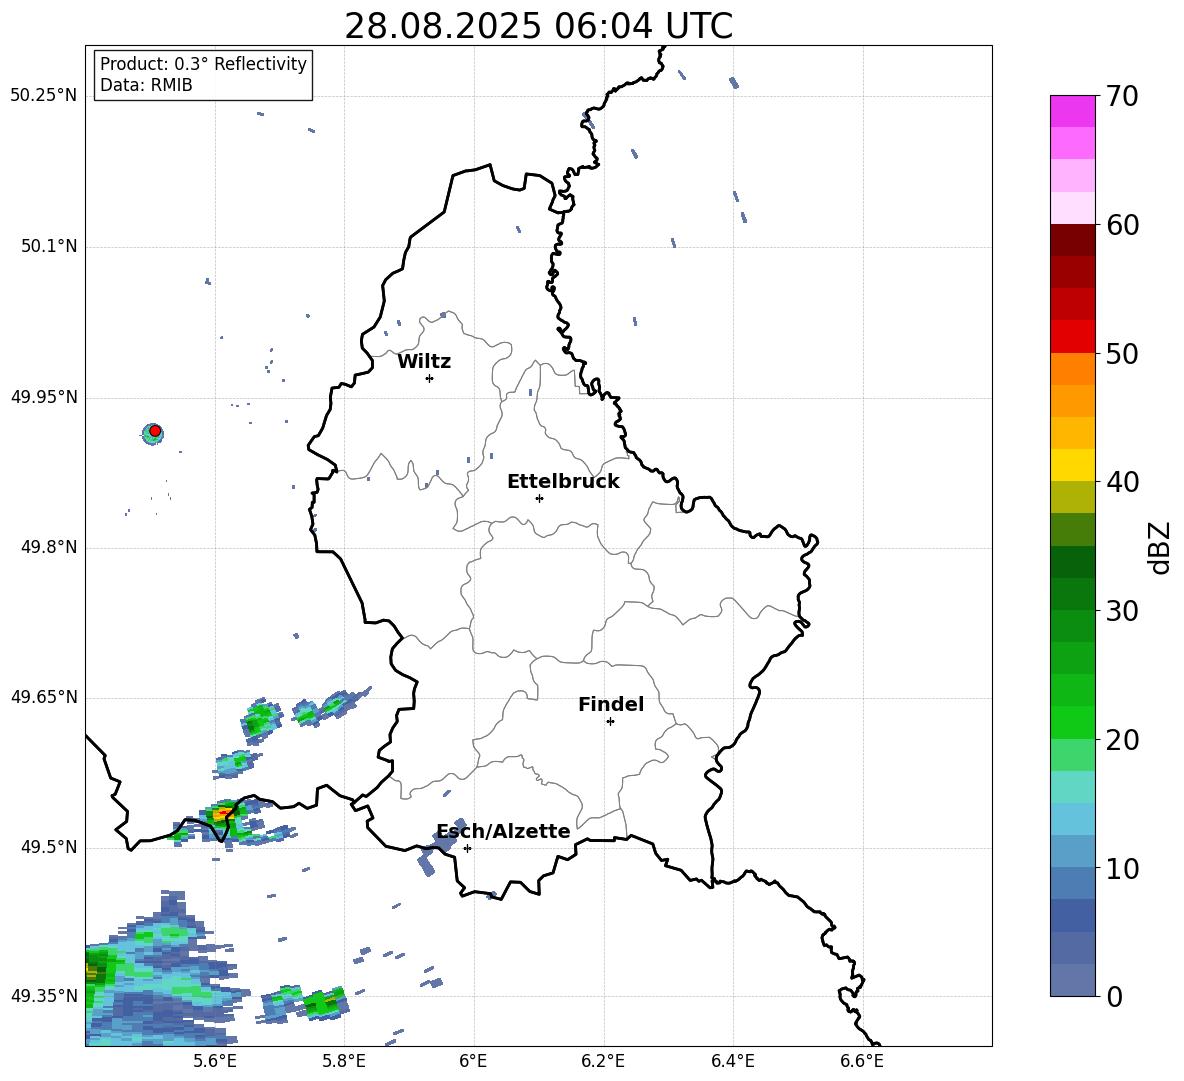Click the 10 tick on the colorbar
Viewport: 1184px width, 1081px height.
[1122, 868]
